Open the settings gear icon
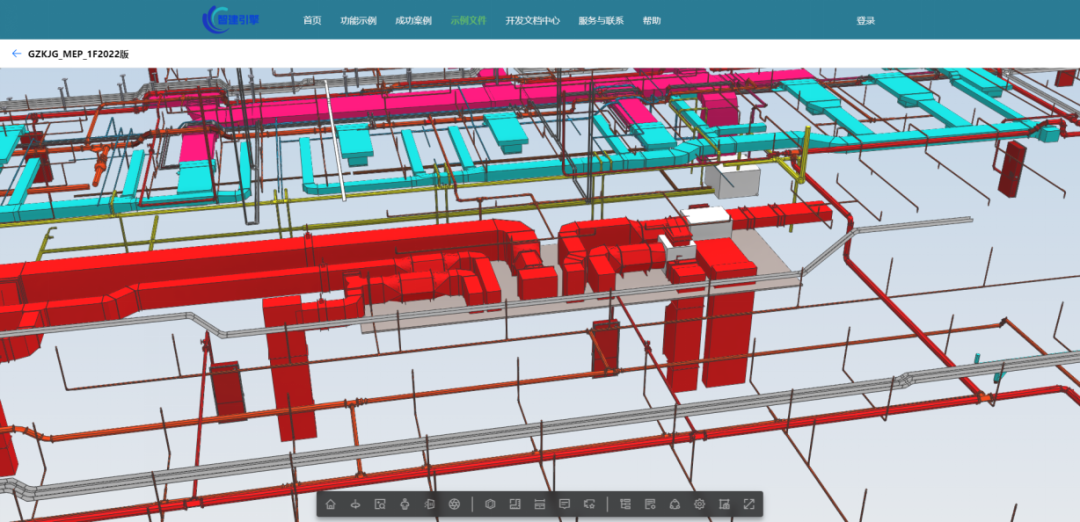This screenshot has width=1080, height=522. coord(700,504)
